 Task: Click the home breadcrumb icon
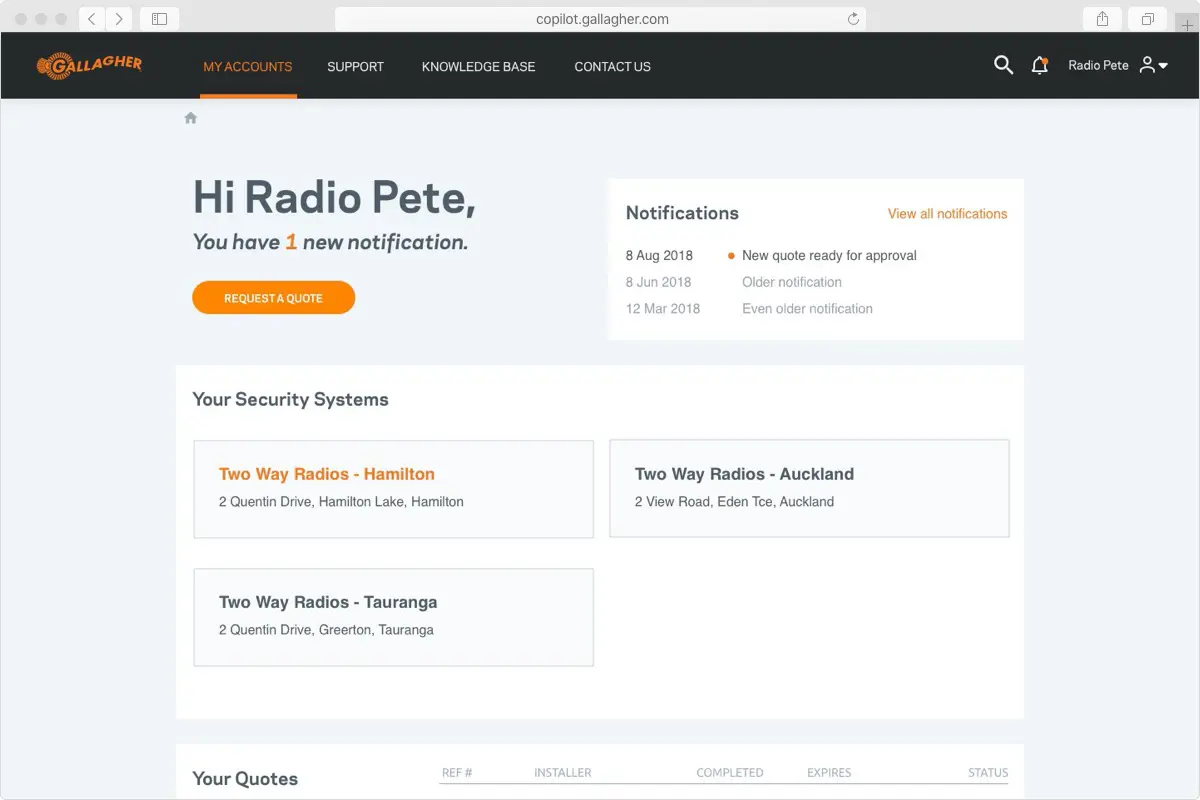(x=191, y=118)
